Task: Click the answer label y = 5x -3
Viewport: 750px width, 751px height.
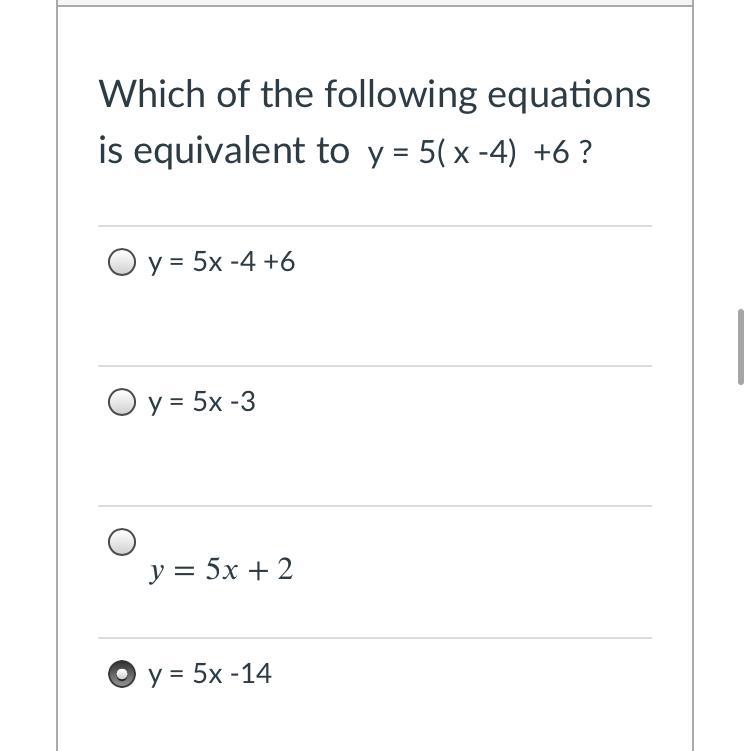Action: click(202, 402)
